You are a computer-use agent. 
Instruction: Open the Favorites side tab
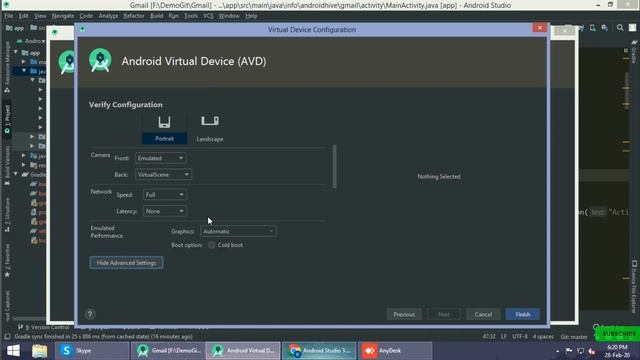(7, 260)
